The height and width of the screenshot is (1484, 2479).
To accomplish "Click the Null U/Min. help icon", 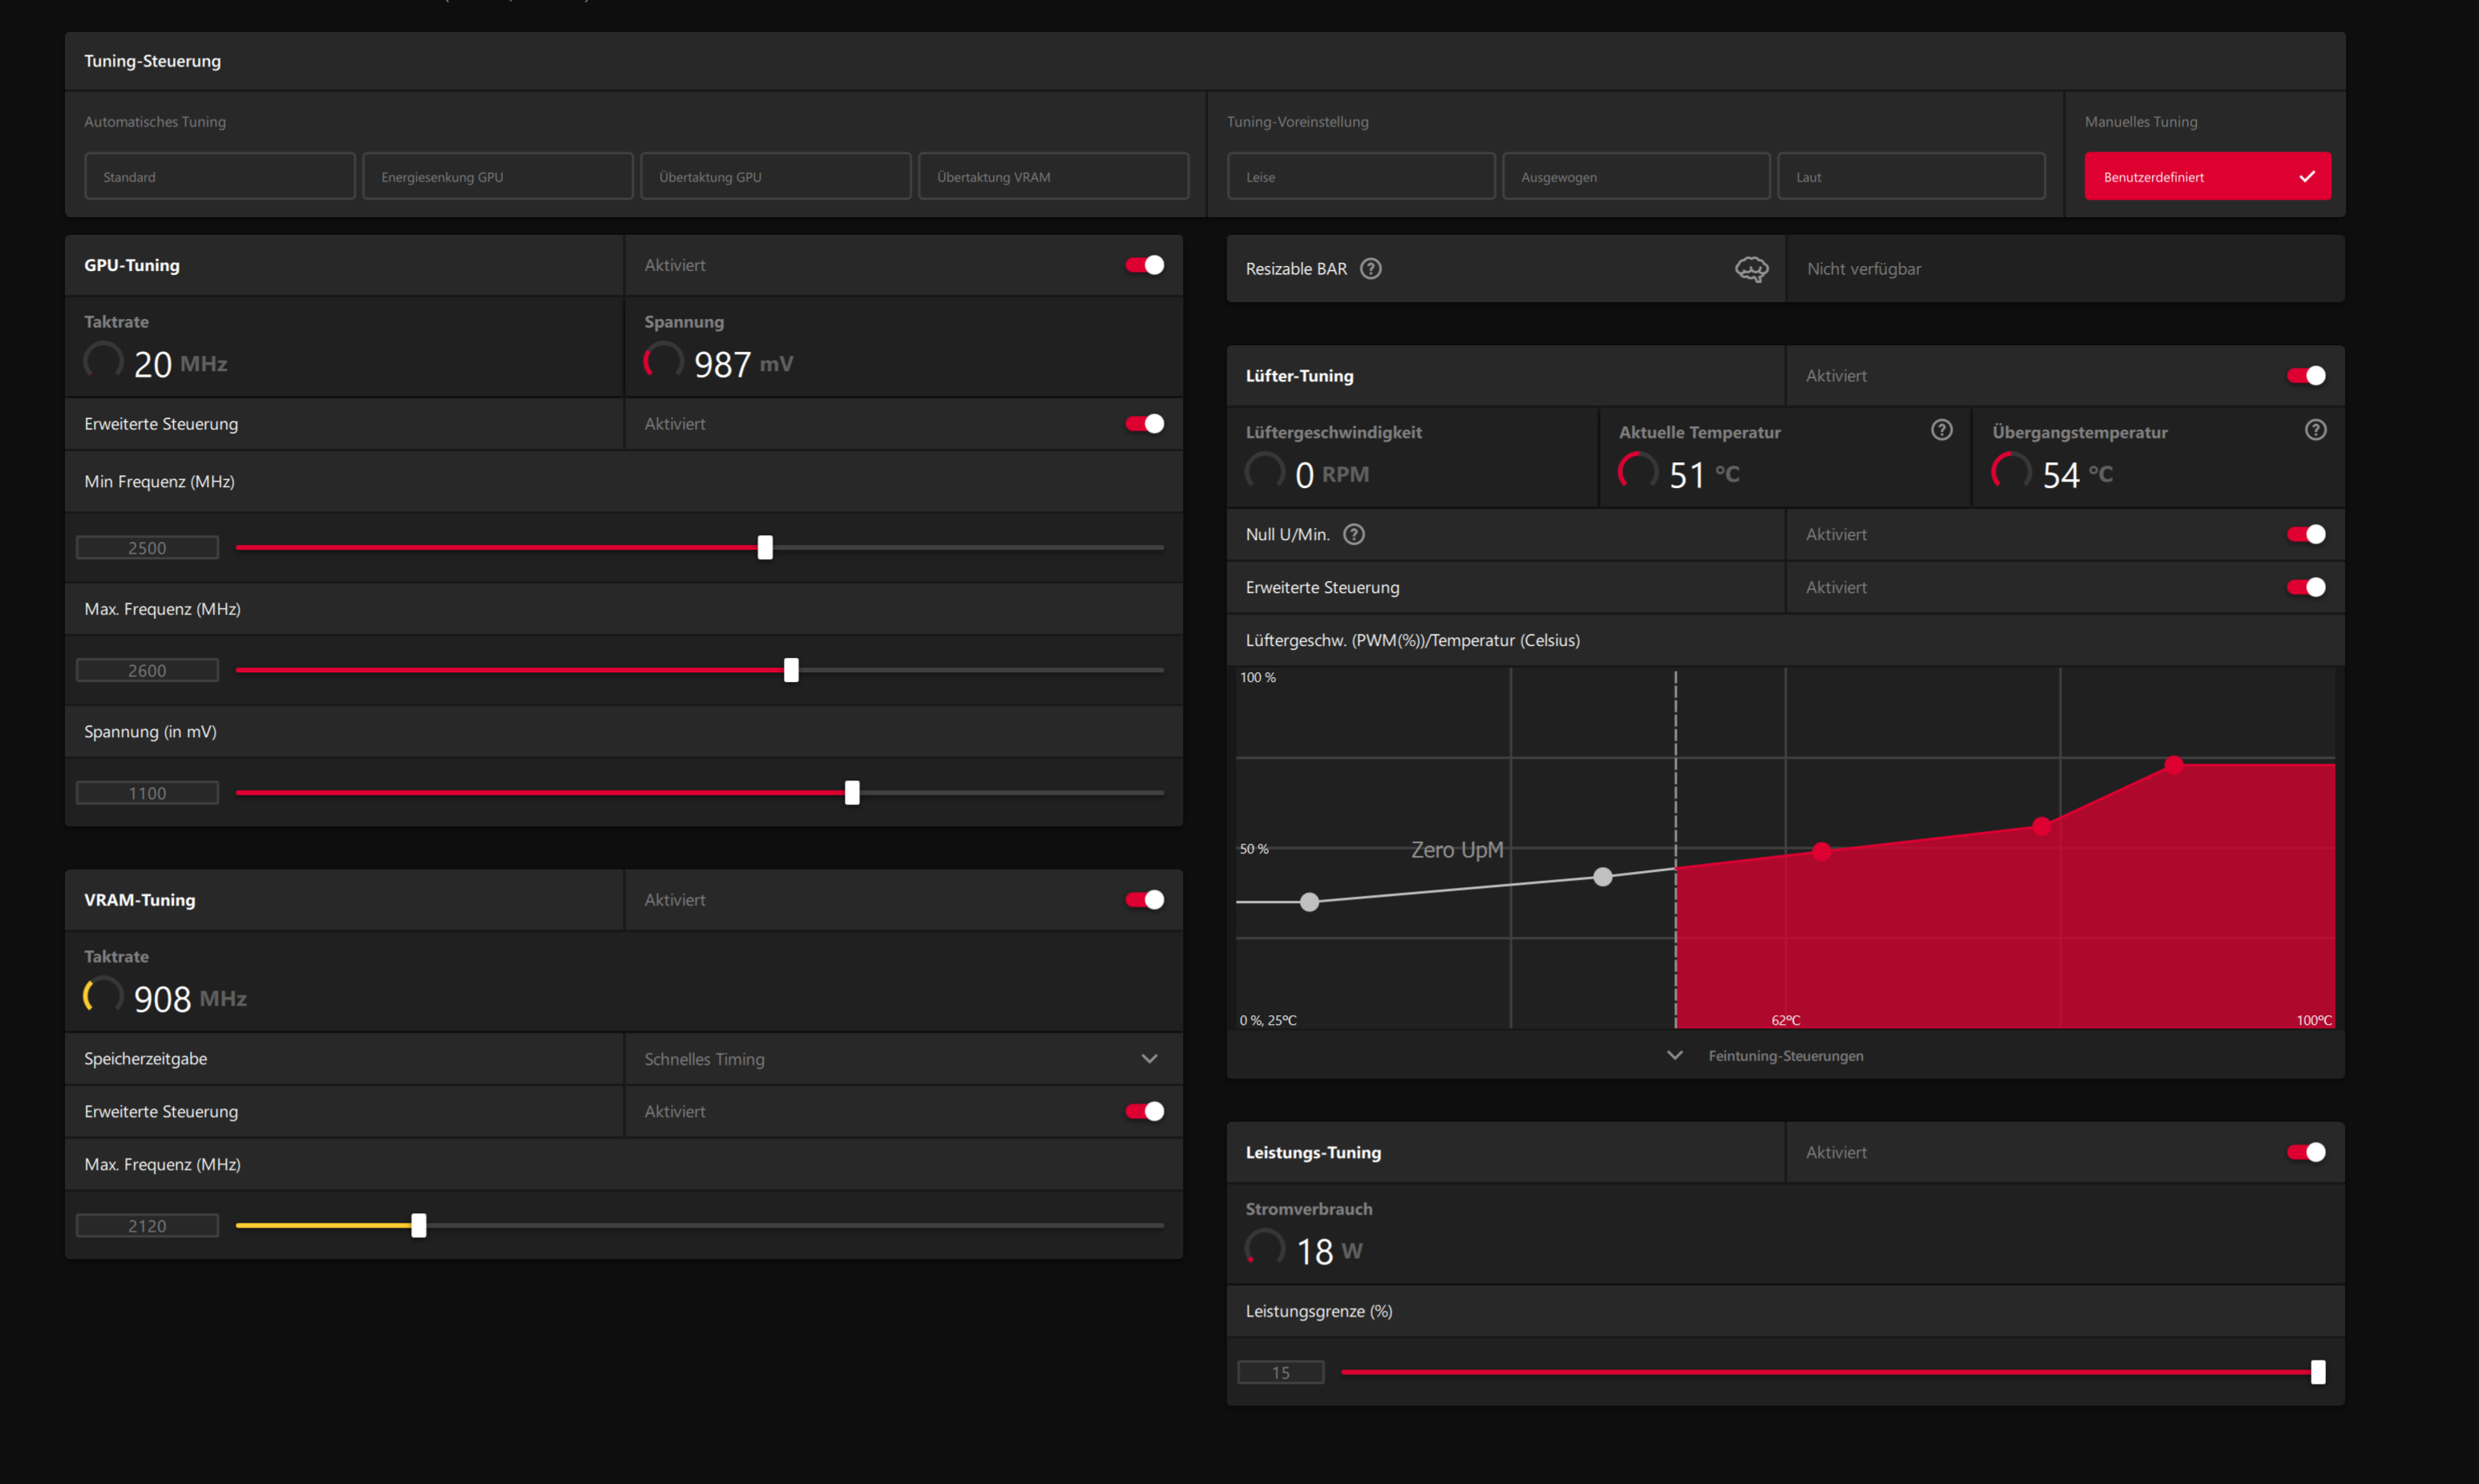I will coord(1354,534).
